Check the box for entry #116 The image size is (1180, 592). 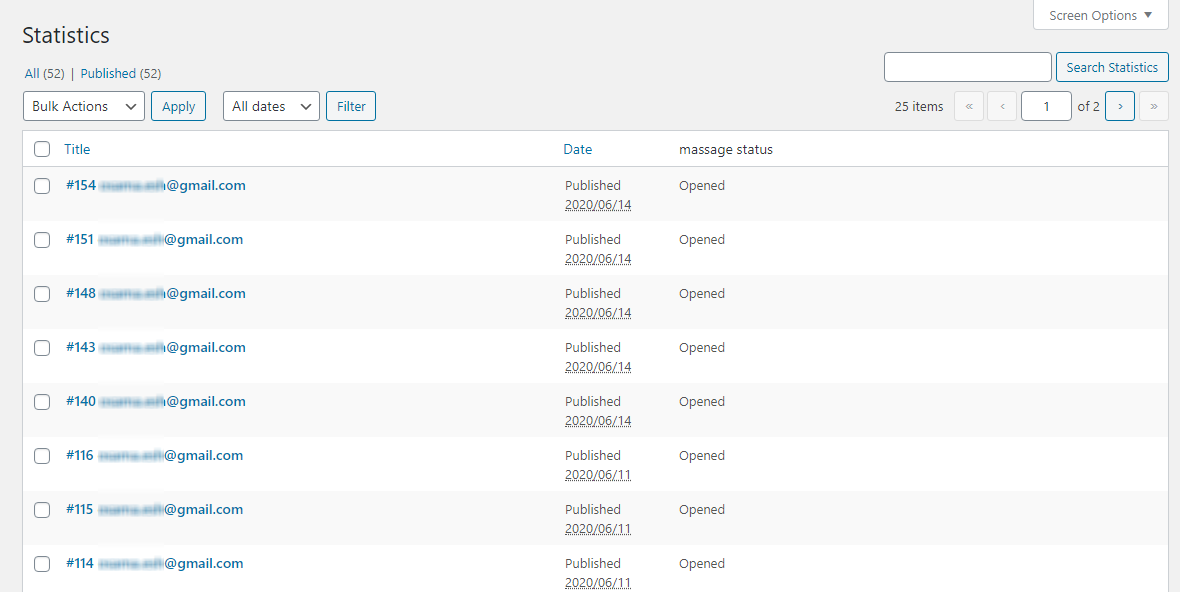pyautogui.click(x=42, y=456)
